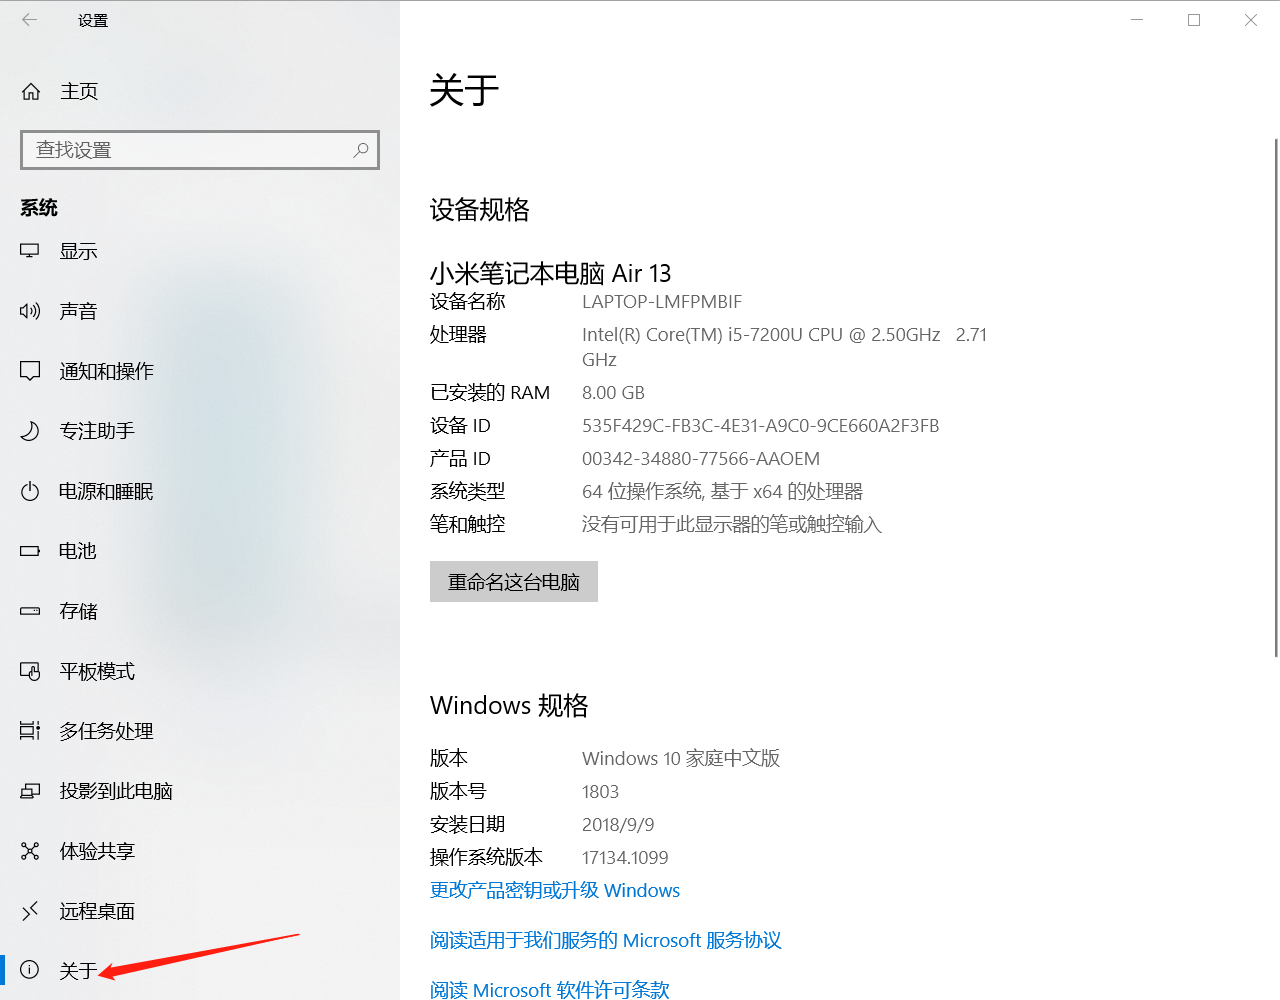This screenshot has height=1000, width=1280.
Task: Open change product key link (更改产品密钥或升级 Windows)
Action: point(554,890)
